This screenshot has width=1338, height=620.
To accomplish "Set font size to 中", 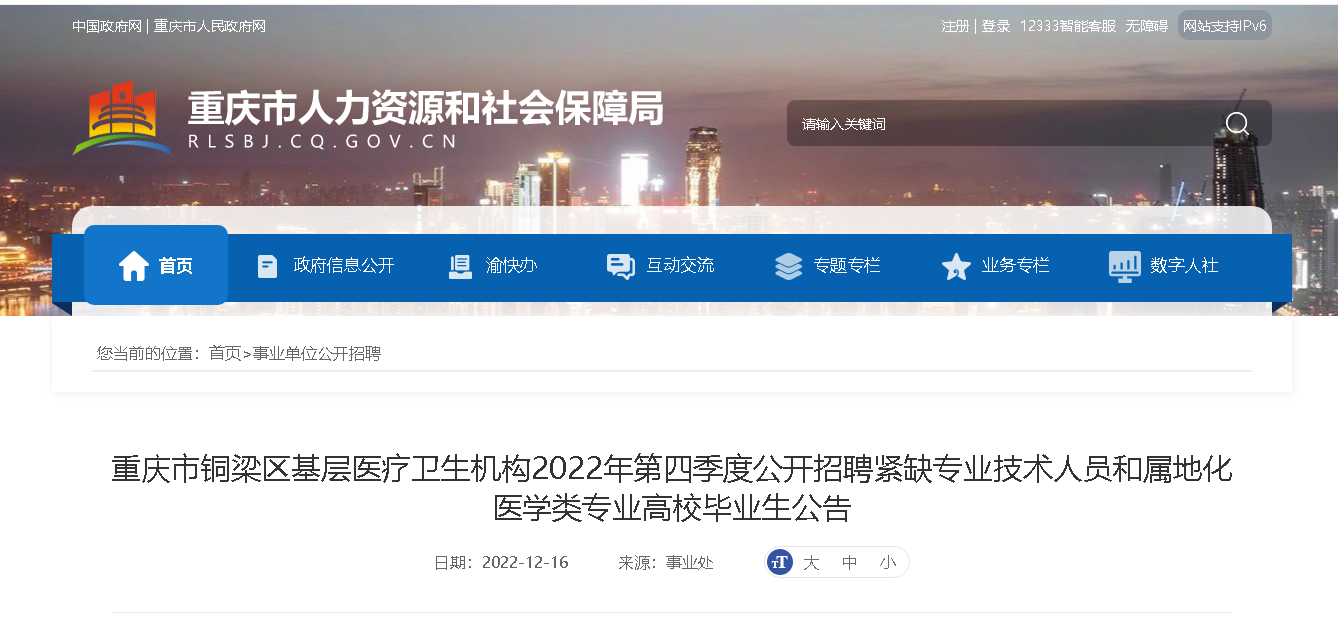I will 850,563.
